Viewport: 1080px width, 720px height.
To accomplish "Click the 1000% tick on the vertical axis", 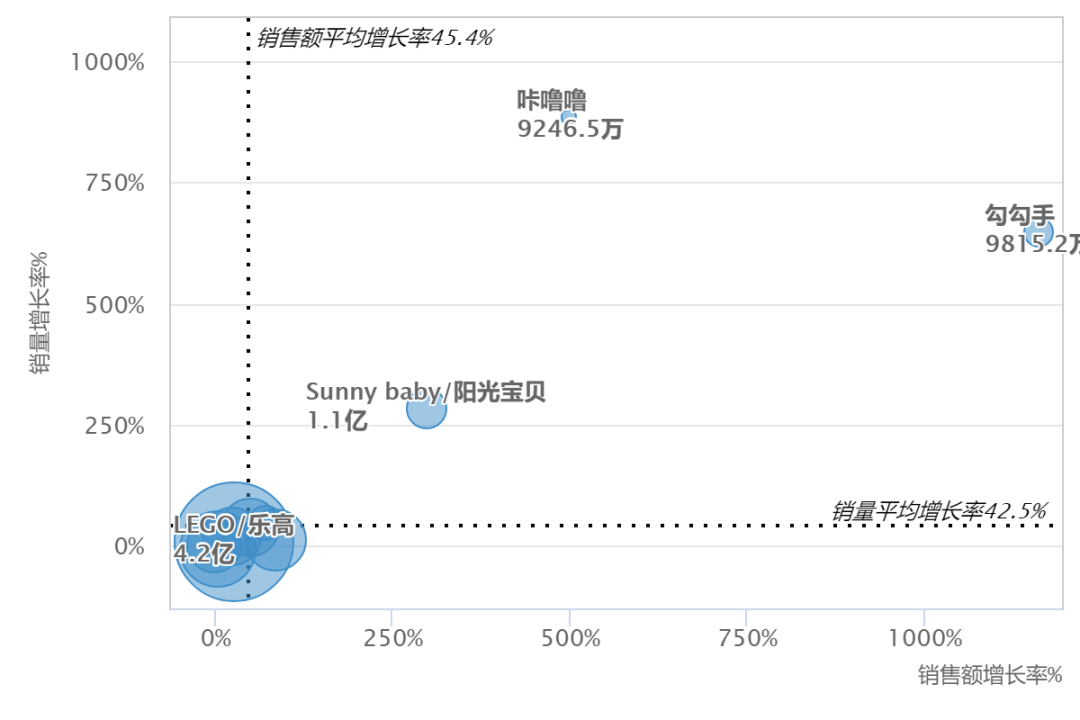I will tap(107, 63).
